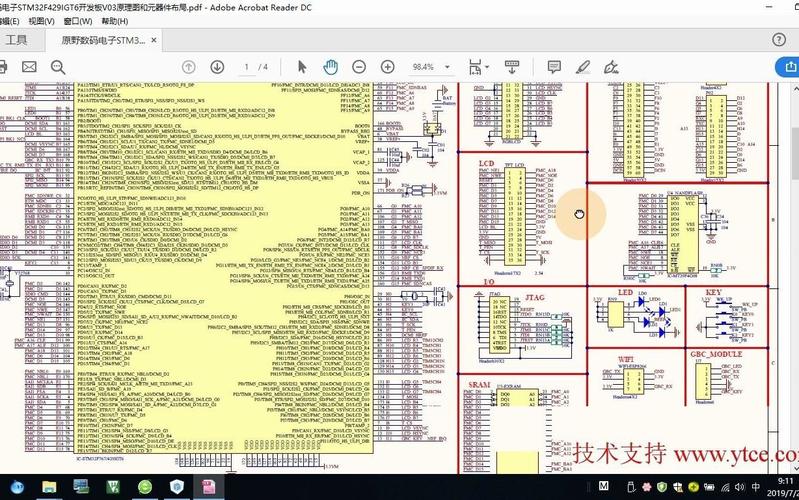This screenshot has width=799, height=500.
Task: Open the green shield security tray icon
Action: [662, 487]
